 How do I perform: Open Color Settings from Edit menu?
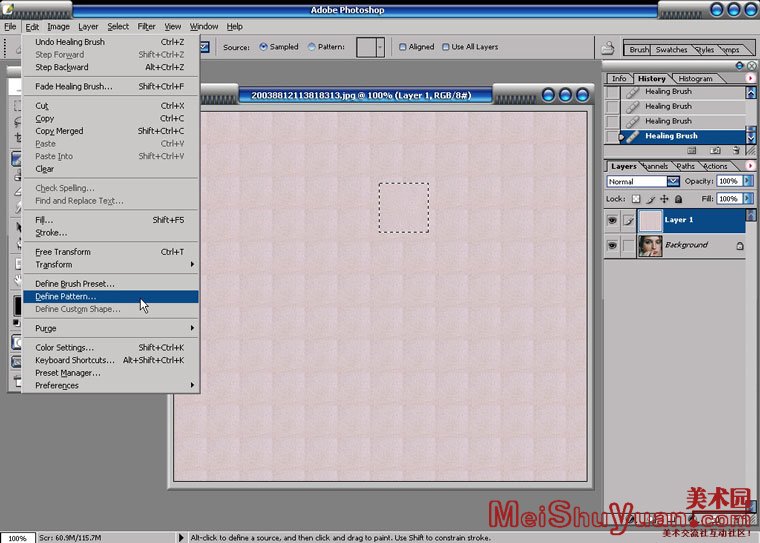(x=111, y=347)
